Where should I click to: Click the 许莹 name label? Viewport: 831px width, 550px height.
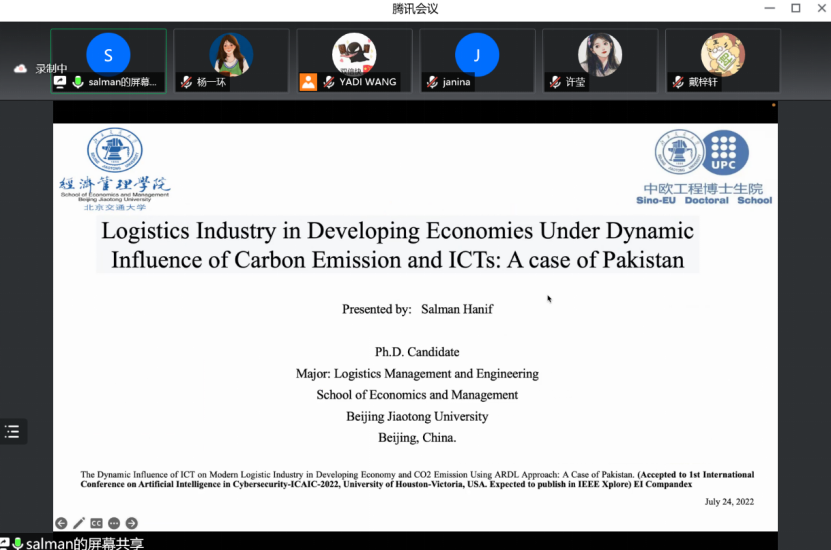pyautogui.click(x=575, y=82)
